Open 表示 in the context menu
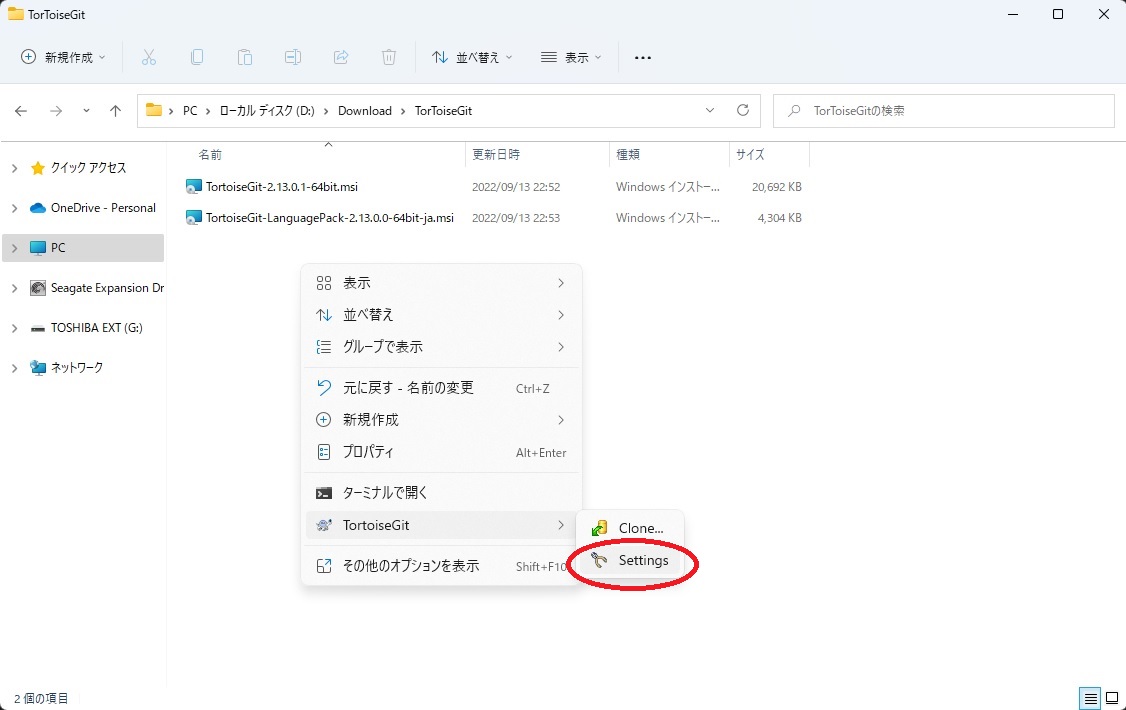 click(x=442, y=283)
